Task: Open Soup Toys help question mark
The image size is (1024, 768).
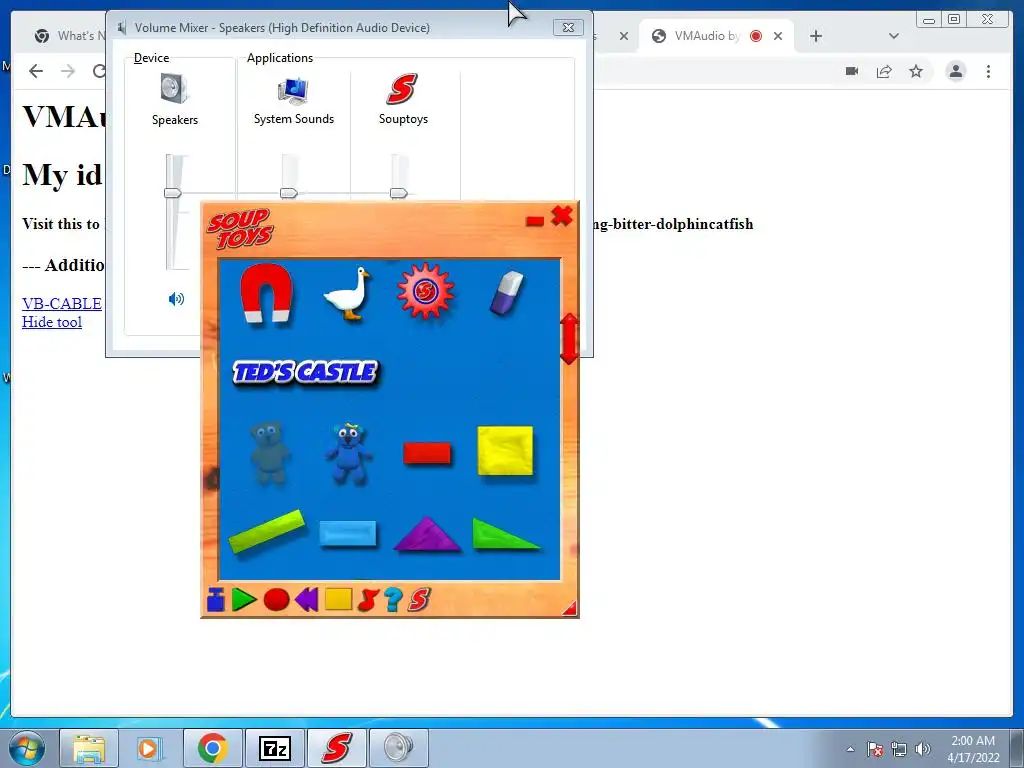Action: pos(392,599)
